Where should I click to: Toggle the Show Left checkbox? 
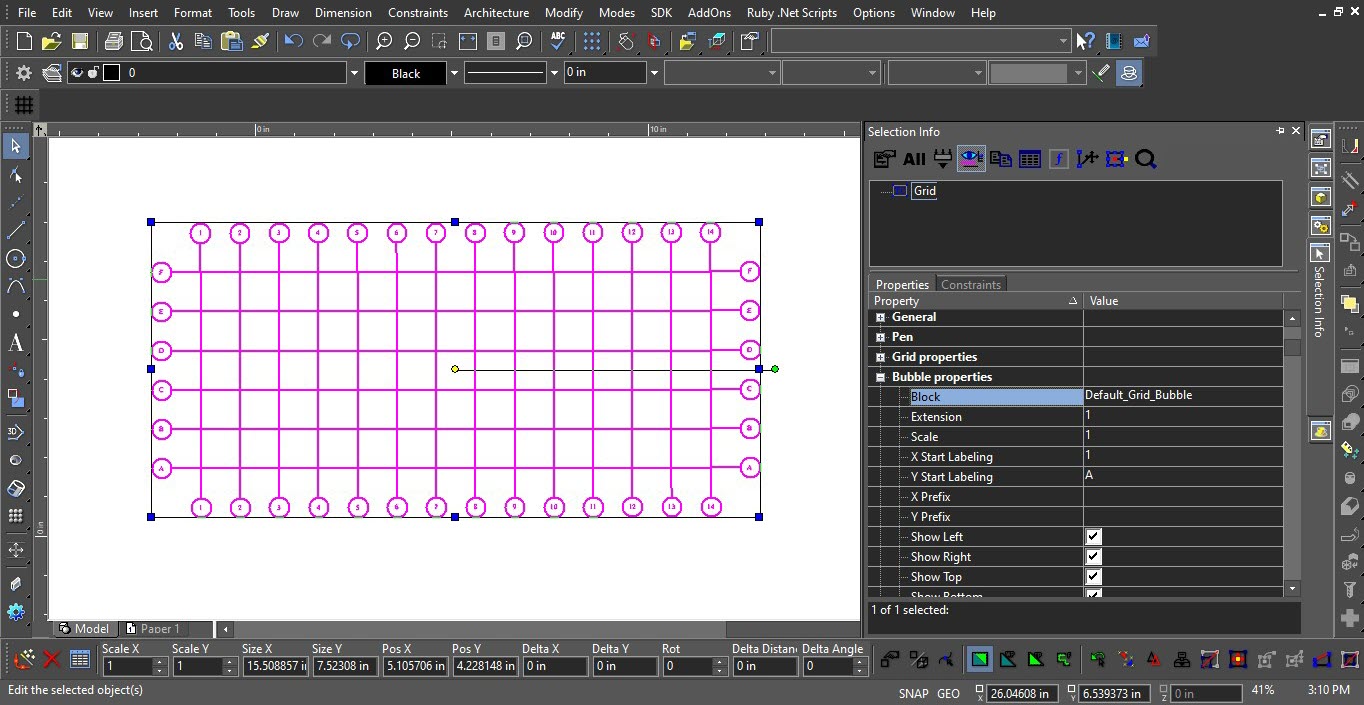click(x=1093, y=537)
